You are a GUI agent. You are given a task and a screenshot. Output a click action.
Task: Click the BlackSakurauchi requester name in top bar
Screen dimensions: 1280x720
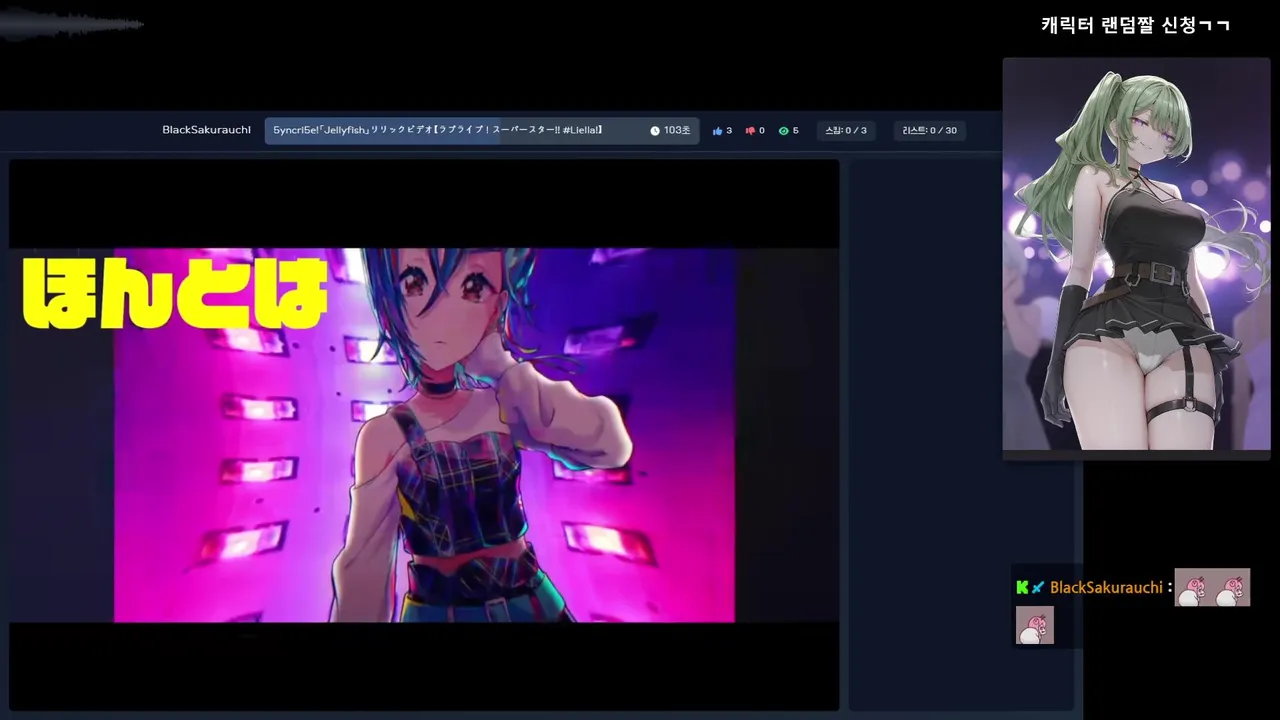coord(206,130)
